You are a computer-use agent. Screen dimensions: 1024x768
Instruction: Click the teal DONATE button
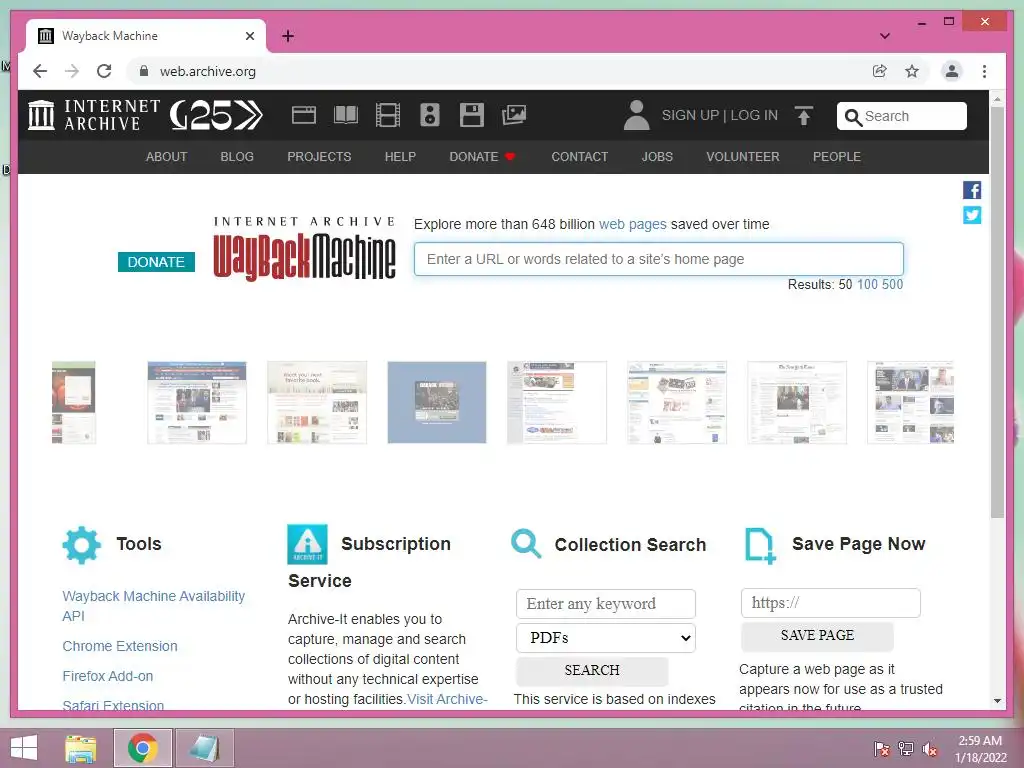coord(156,262)
